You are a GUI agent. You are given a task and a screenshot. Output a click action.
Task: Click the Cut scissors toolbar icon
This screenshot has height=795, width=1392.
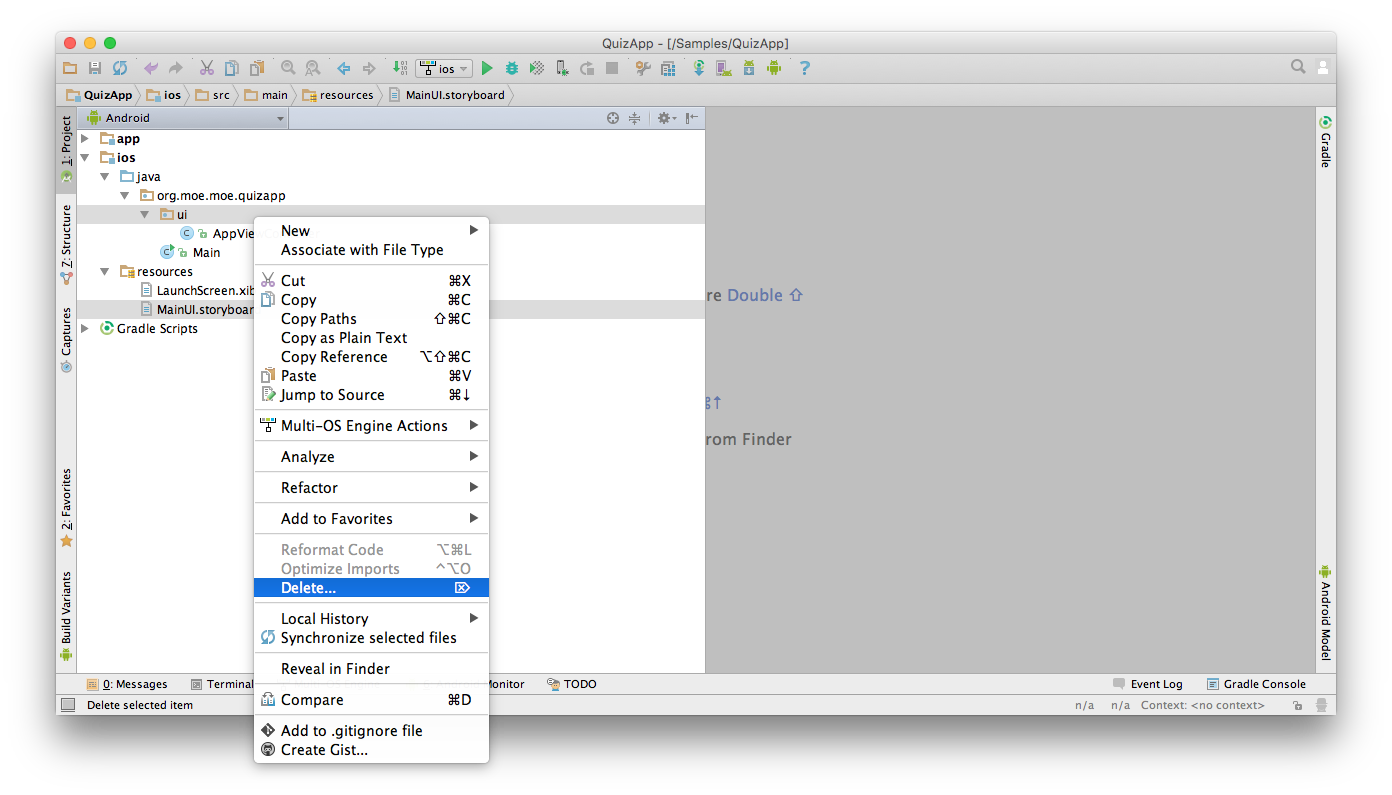[207, 68]
